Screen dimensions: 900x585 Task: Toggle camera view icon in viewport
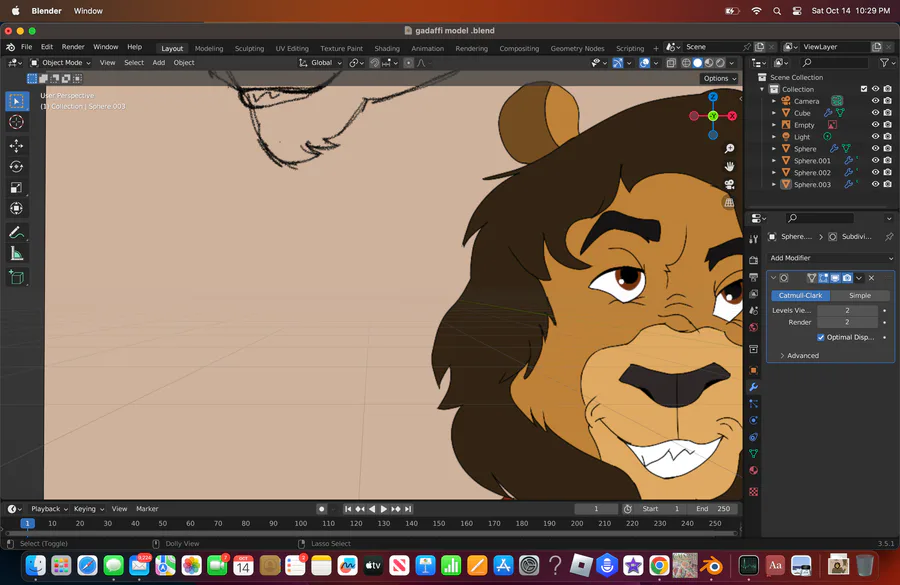(730, 184)
